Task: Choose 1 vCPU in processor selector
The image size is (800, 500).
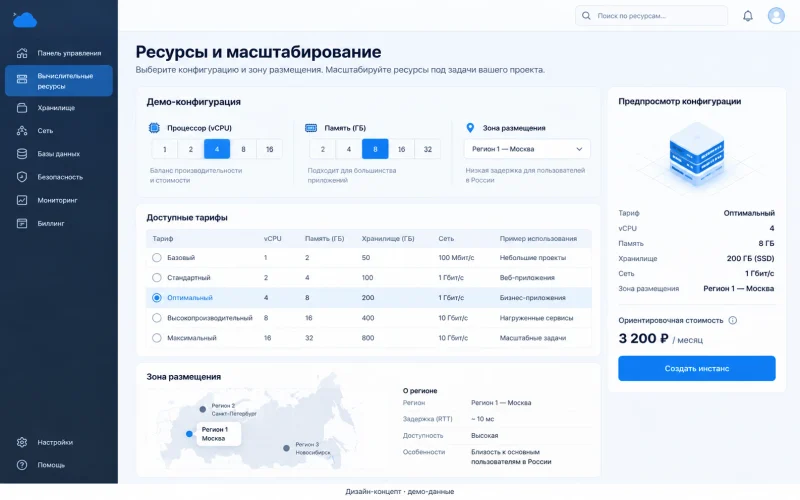Action: (164, 149)
